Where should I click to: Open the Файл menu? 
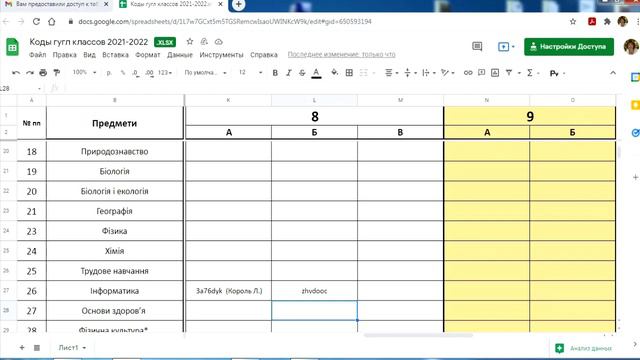tap(37, 55)
